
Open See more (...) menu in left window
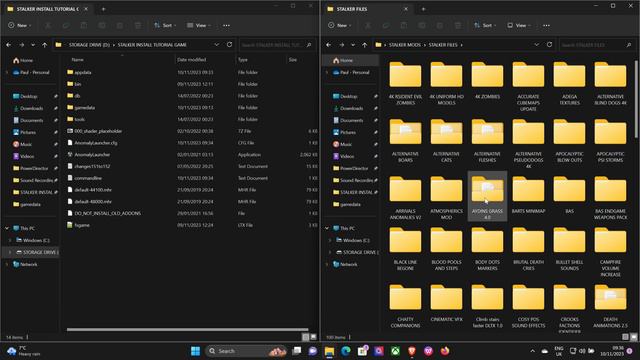tap(226, 25)
